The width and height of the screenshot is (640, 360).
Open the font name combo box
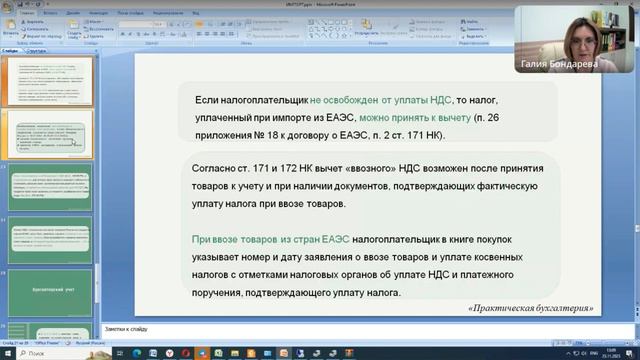coord(136,24)
